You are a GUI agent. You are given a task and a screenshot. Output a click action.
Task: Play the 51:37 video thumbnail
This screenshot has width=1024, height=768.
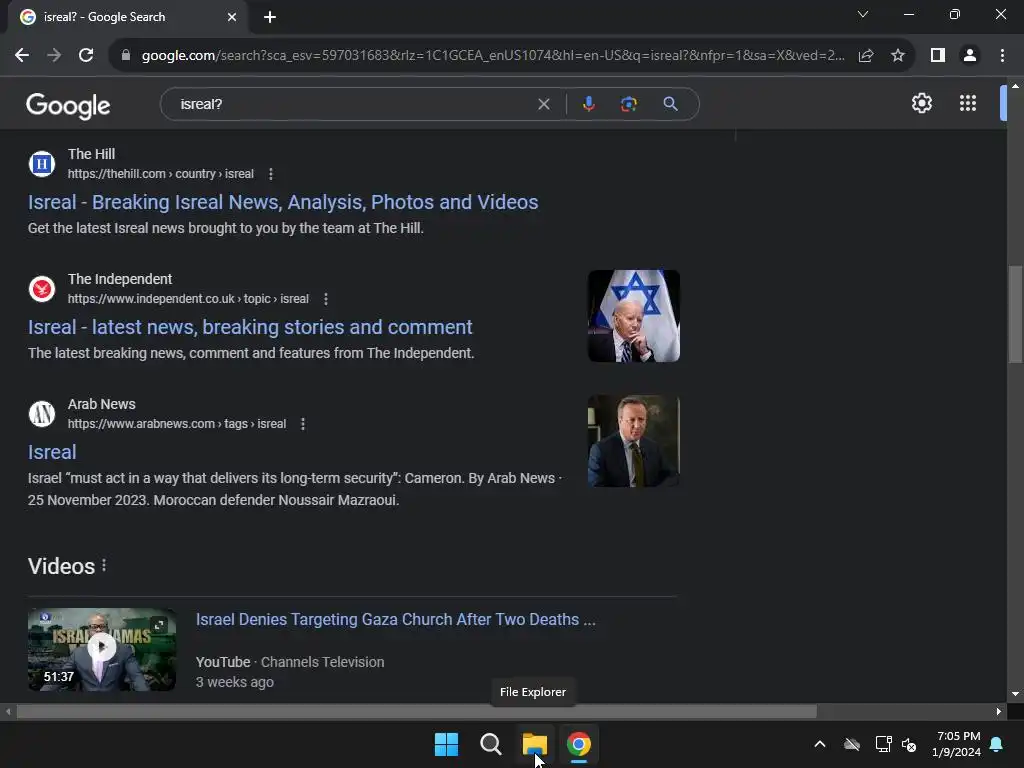coord(102,649)
